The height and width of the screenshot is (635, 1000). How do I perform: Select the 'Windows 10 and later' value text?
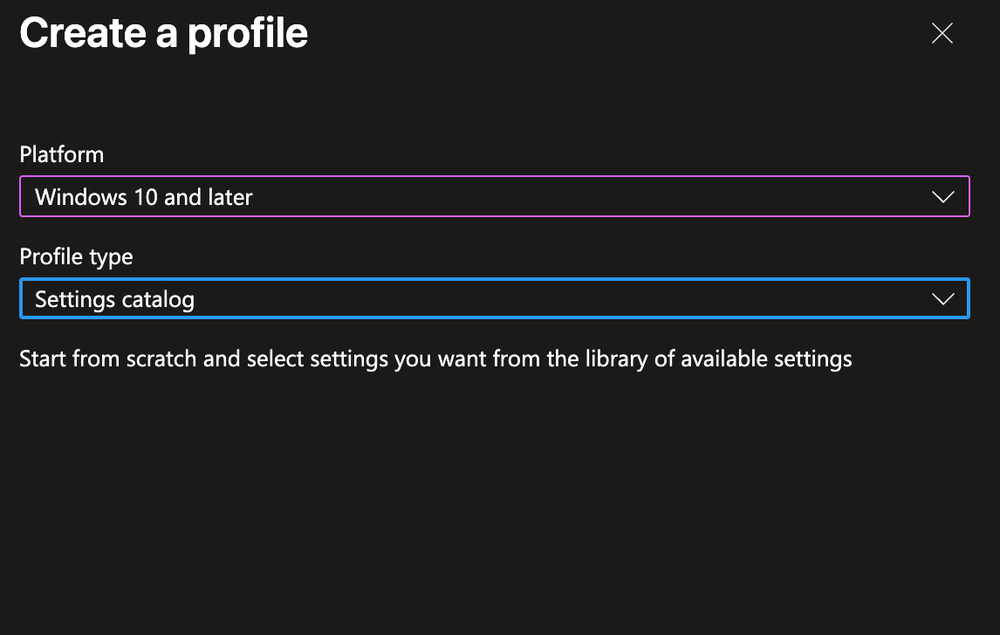tap(143, 197)
